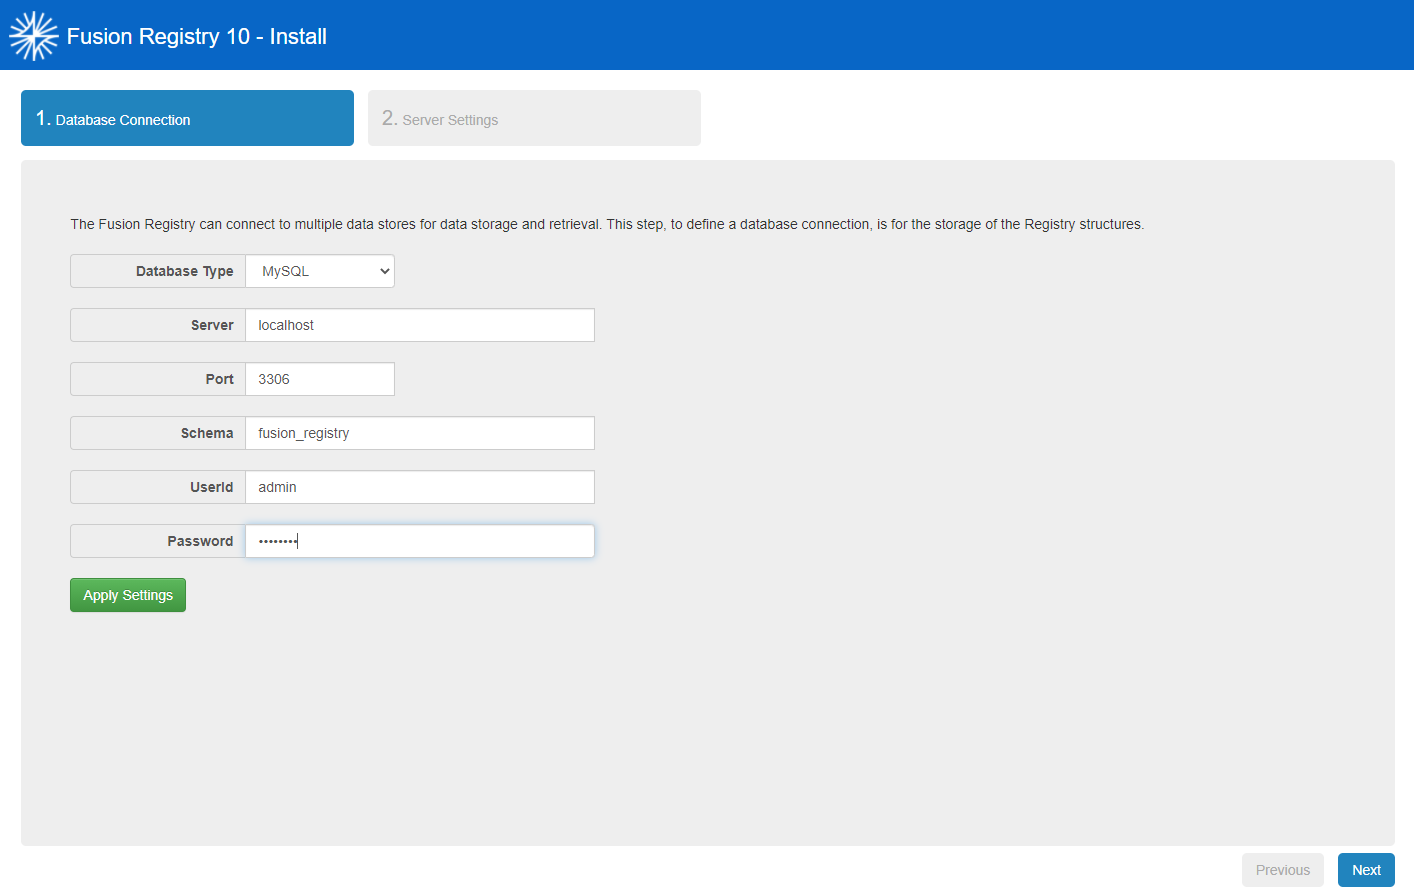Select the Database Connection step tab

coord(187,118)
